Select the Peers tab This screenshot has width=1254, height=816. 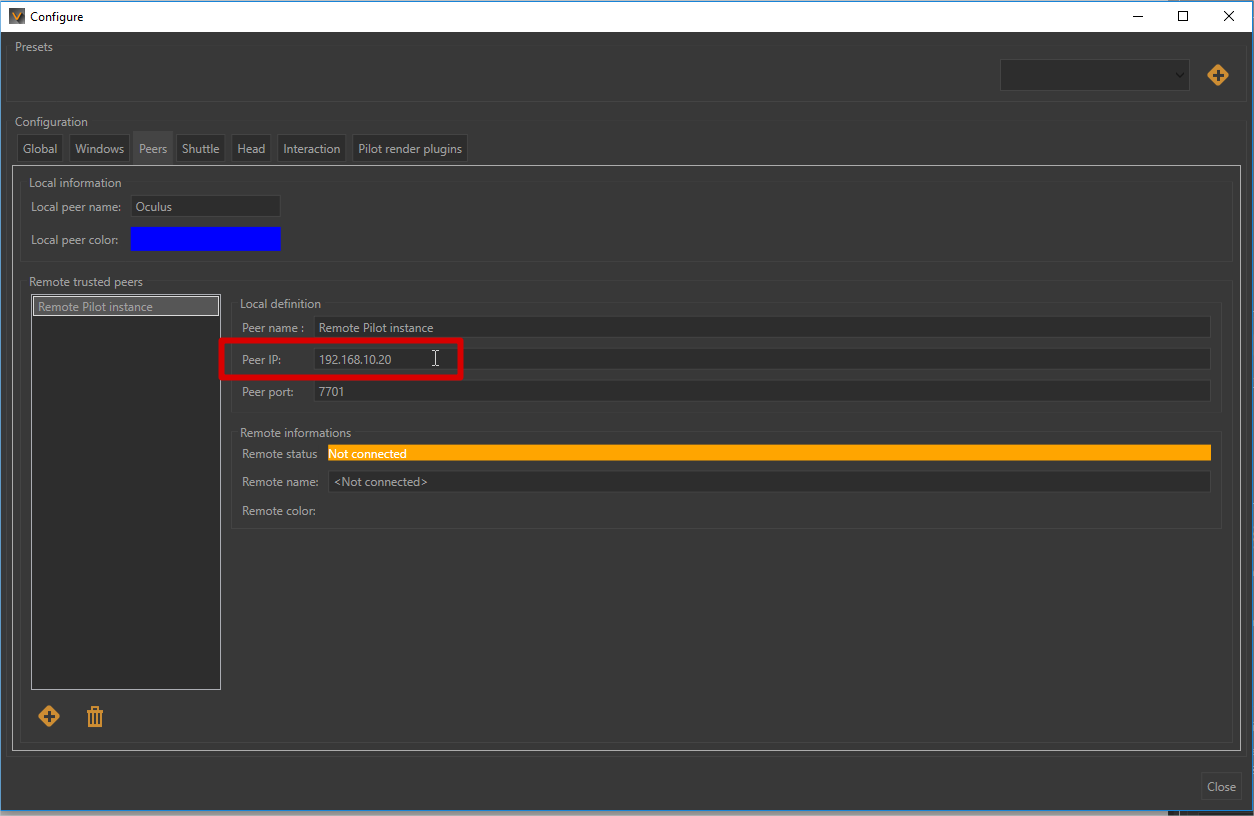[153, 149]
